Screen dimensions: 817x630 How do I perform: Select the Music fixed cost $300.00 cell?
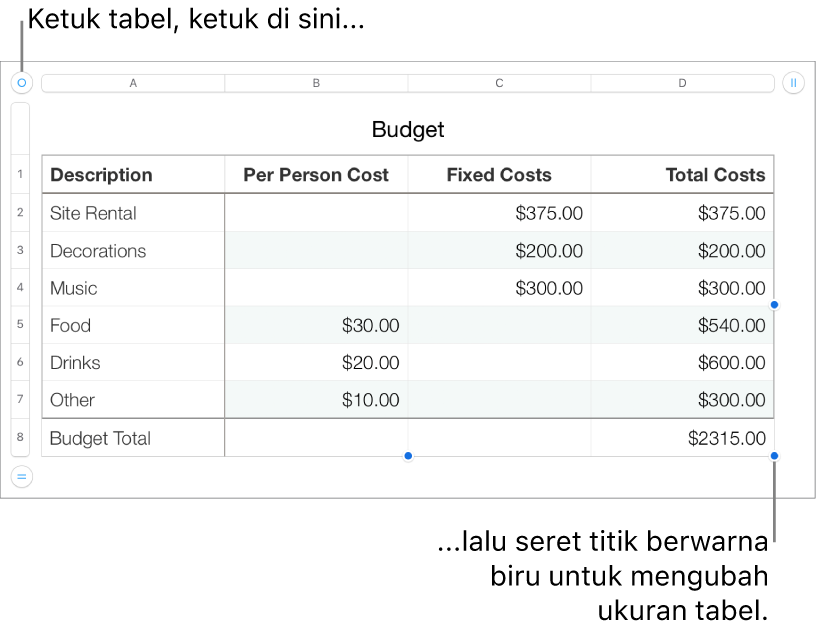[499, 288]
